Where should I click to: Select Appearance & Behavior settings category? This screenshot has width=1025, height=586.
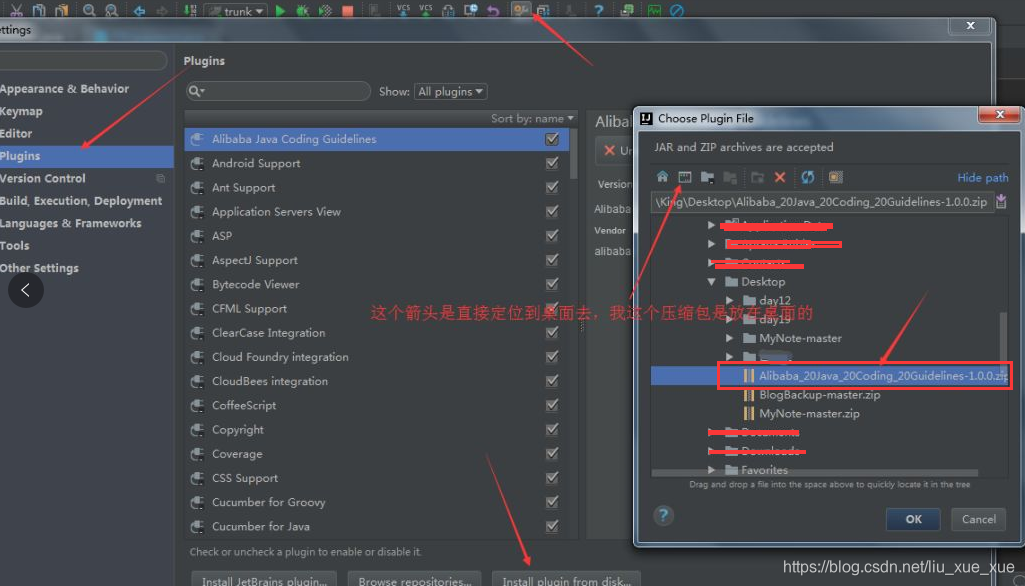(x=64, y=89)
